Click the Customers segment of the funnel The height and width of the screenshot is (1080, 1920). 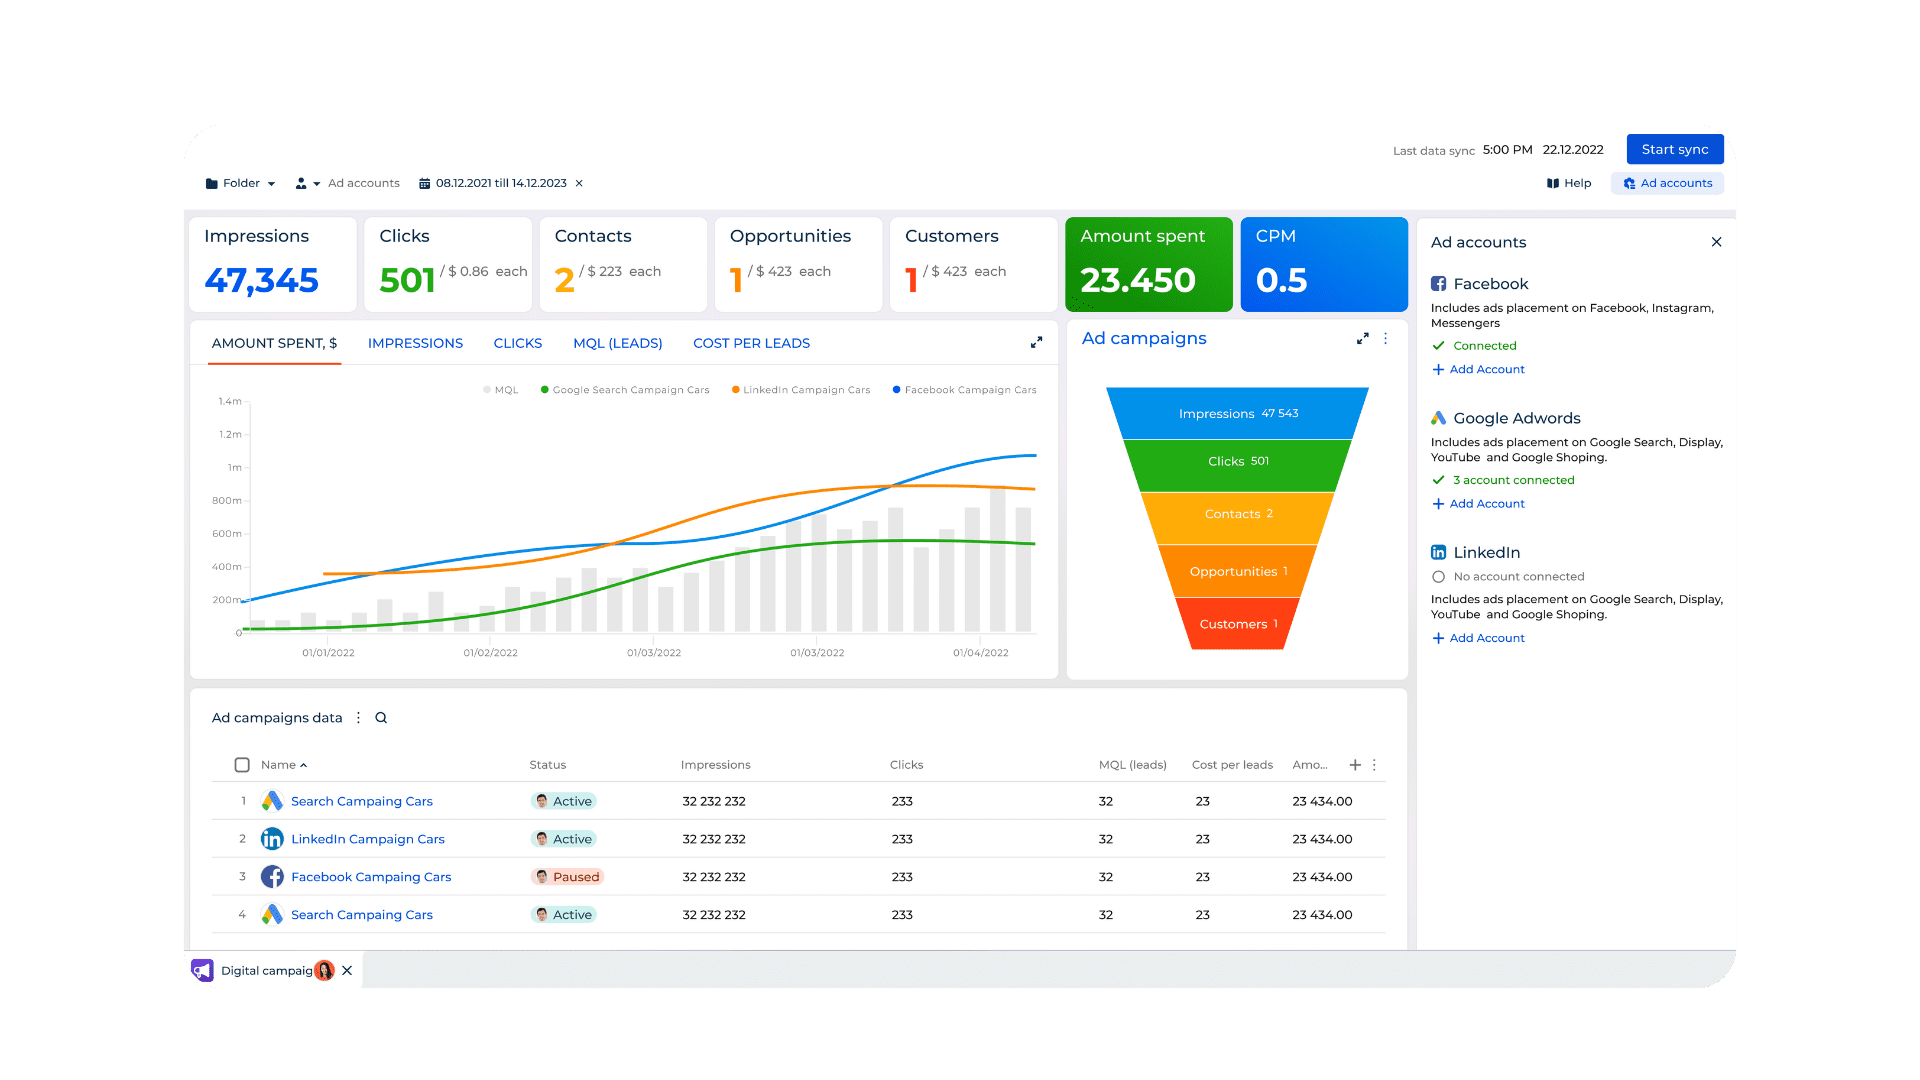pos(1237,623)
